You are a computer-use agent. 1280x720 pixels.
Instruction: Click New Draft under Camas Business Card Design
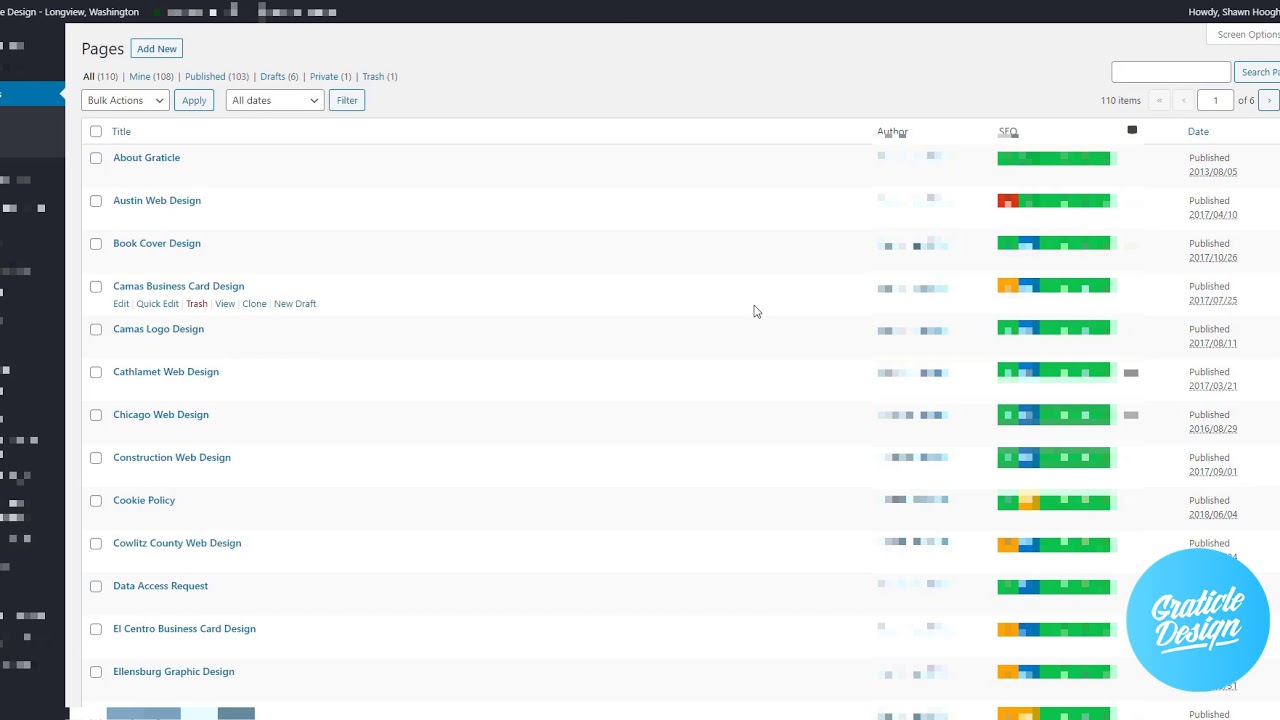click(295, 304)
